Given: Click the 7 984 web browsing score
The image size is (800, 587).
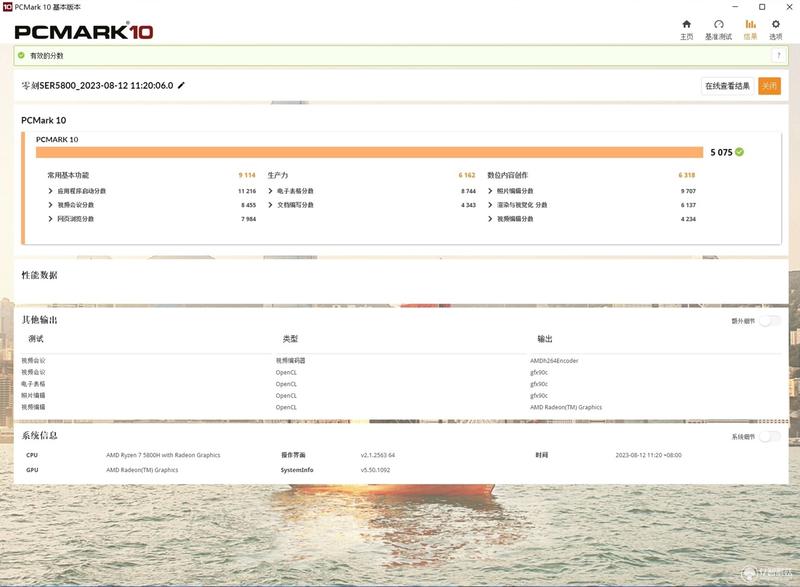Looking at the screenshot, I should pyautogui.click(x=248, y=219).
